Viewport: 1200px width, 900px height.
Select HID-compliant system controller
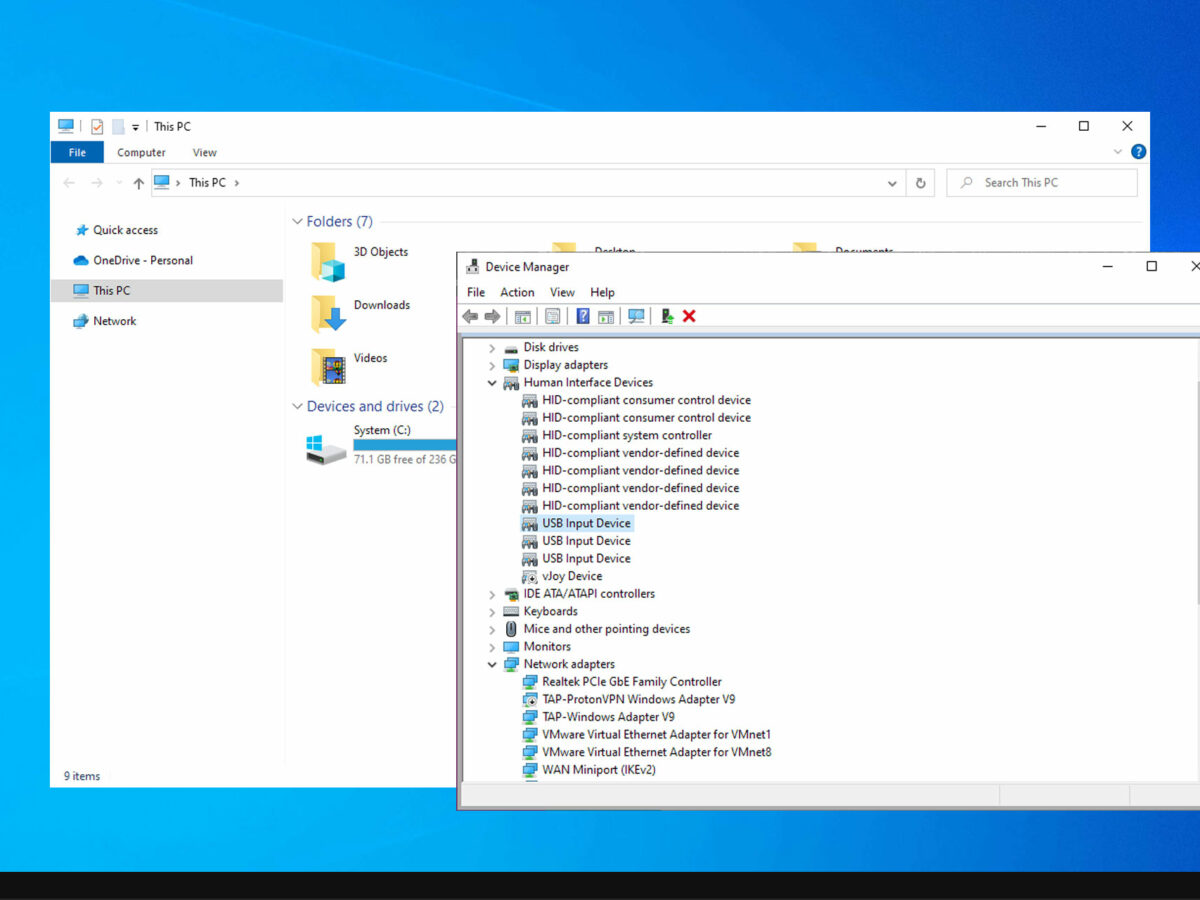coord(627,436)
